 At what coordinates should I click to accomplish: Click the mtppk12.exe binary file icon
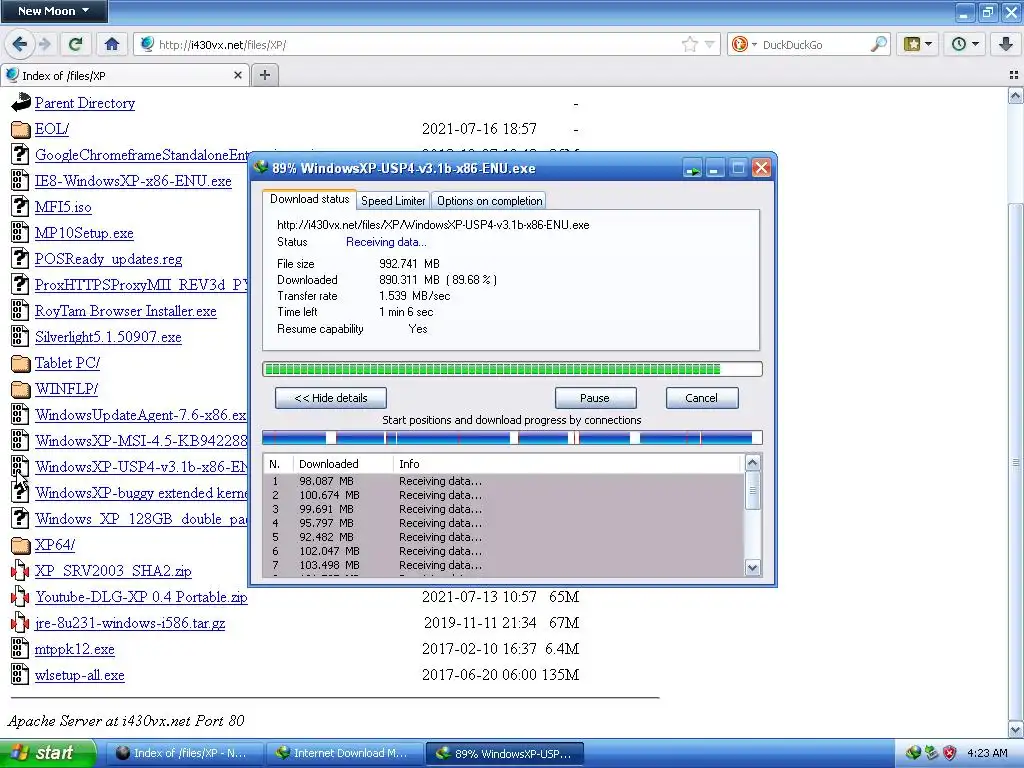[x=20, y=648]
